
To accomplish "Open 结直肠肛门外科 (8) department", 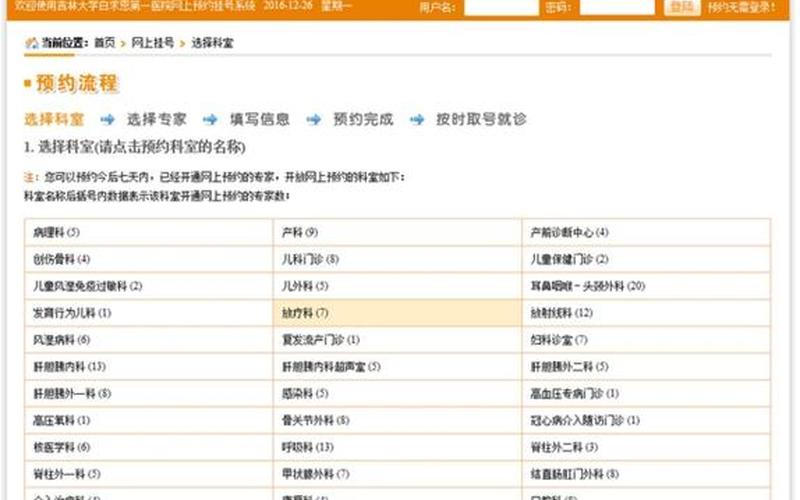I will tap(575, 474).
